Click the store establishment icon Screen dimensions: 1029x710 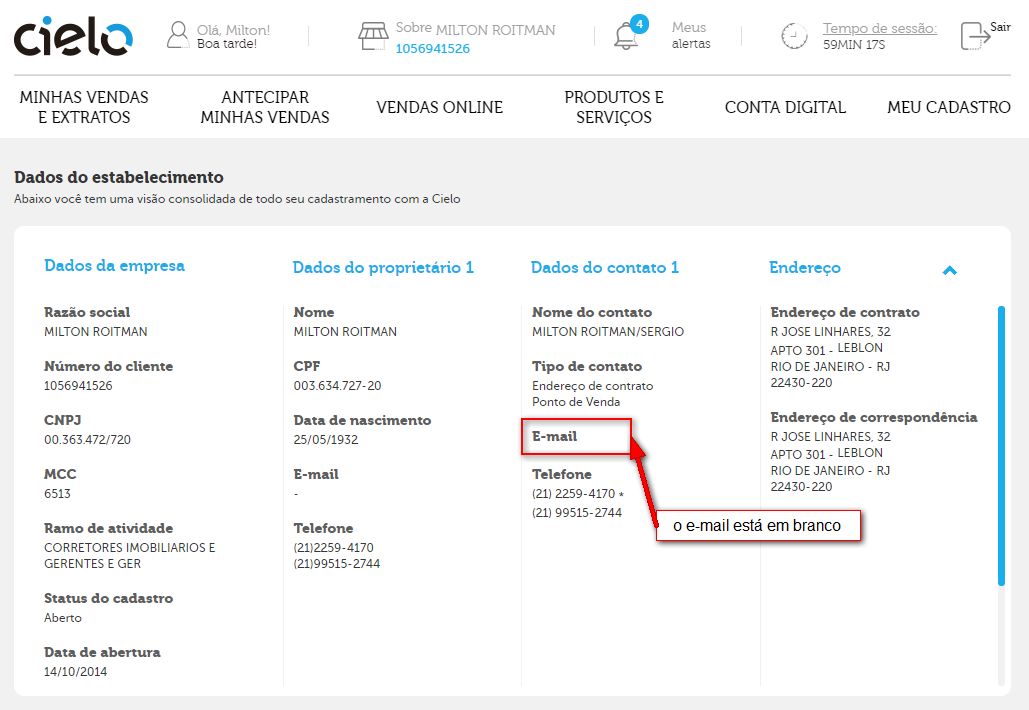(x=373, y=35)
